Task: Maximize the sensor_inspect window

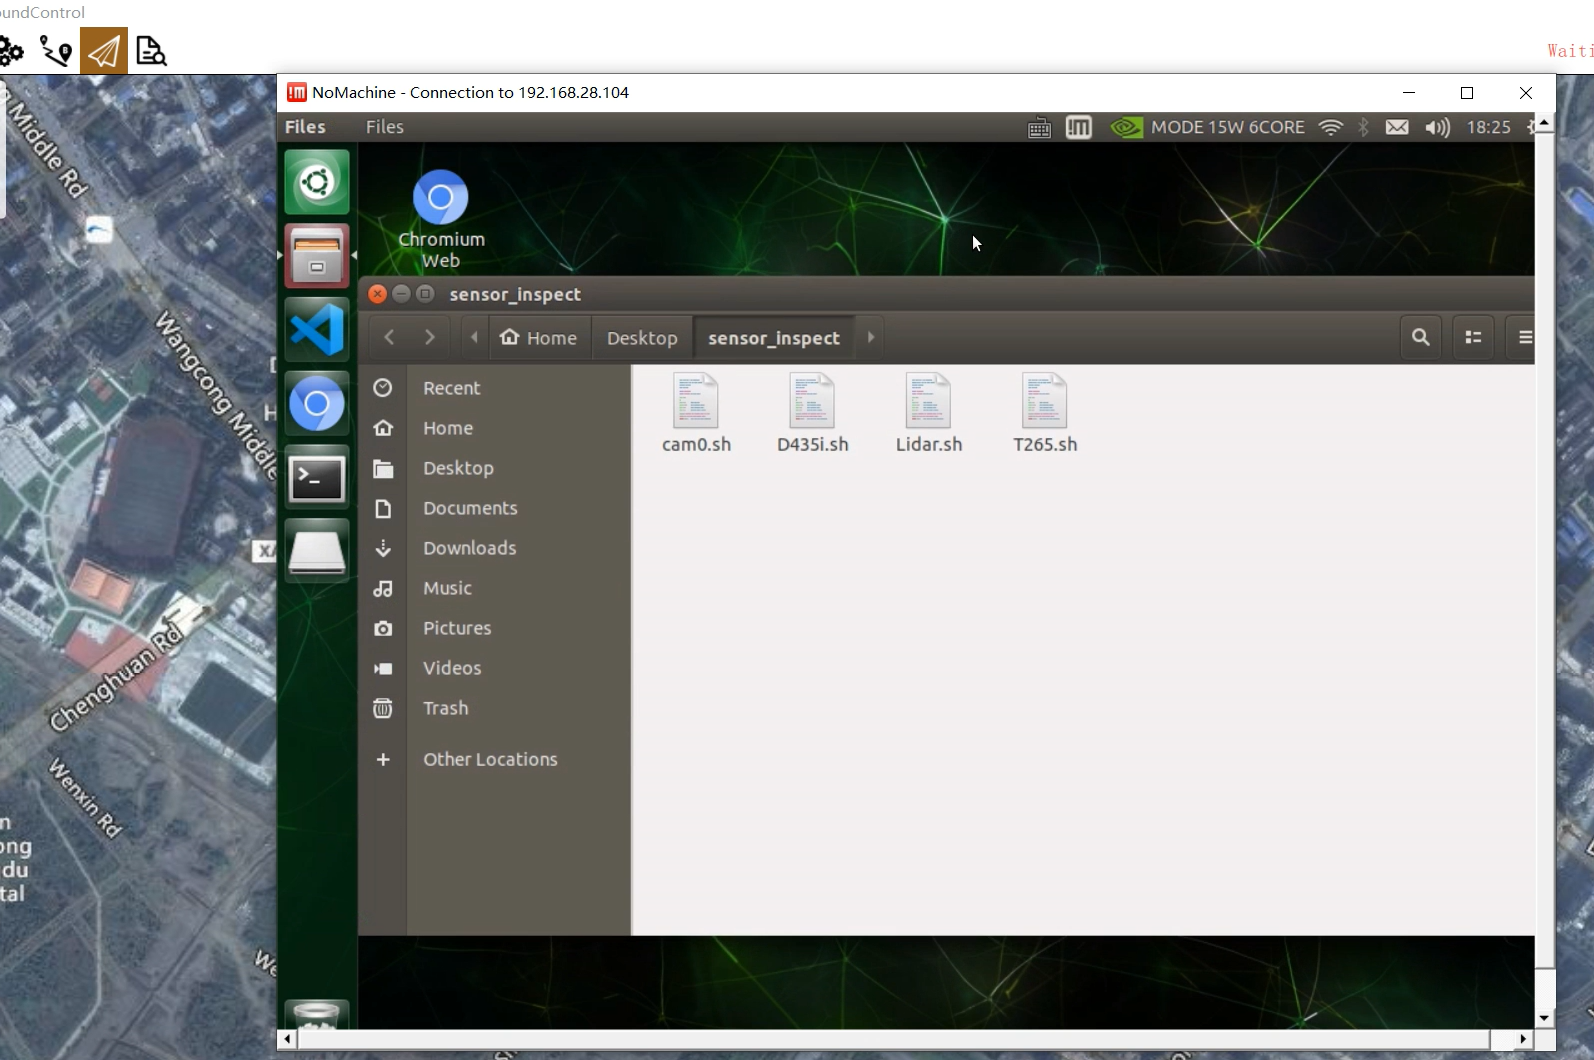Action: click(x=425, y=294)
